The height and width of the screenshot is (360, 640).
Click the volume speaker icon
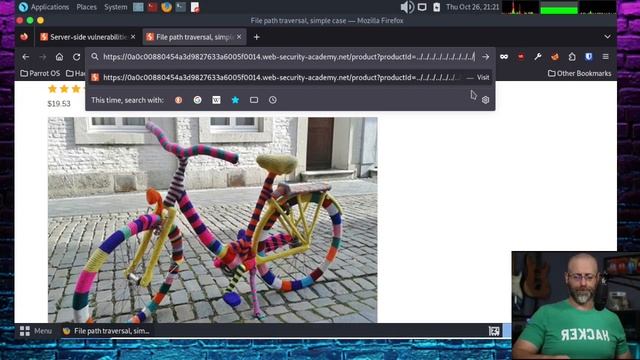[x=407, y=7]
